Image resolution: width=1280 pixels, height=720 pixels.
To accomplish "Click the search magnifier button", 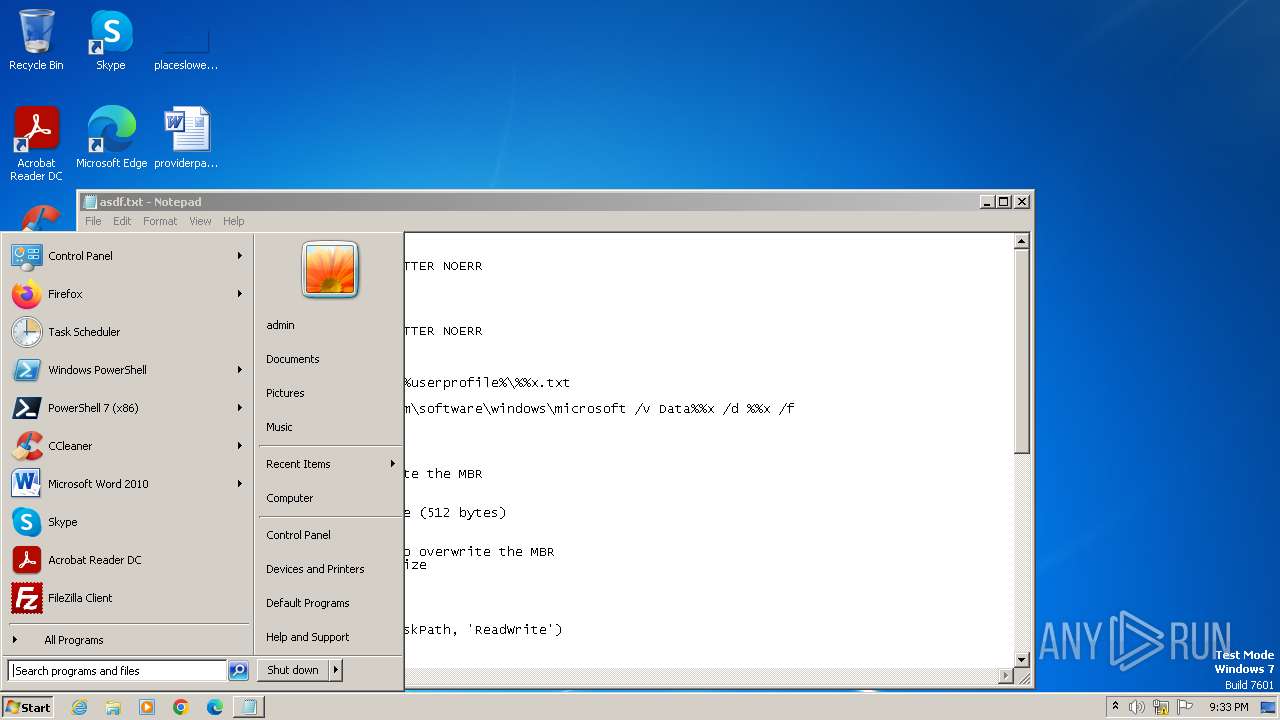I will point(238,671).
